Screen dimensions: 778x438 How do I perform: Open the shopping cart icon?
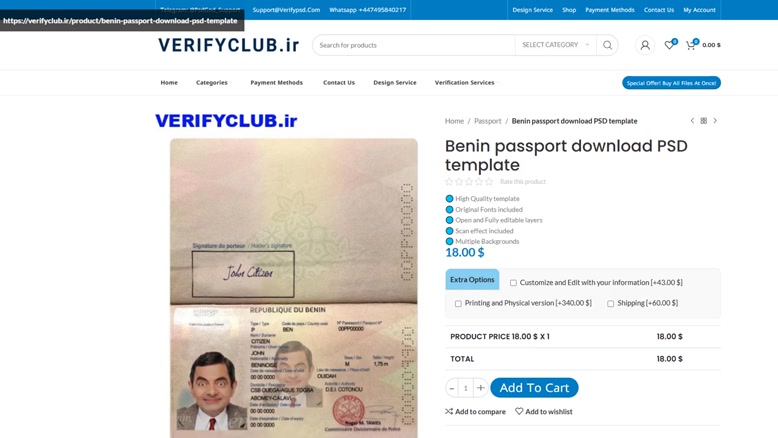coord(691,45)
